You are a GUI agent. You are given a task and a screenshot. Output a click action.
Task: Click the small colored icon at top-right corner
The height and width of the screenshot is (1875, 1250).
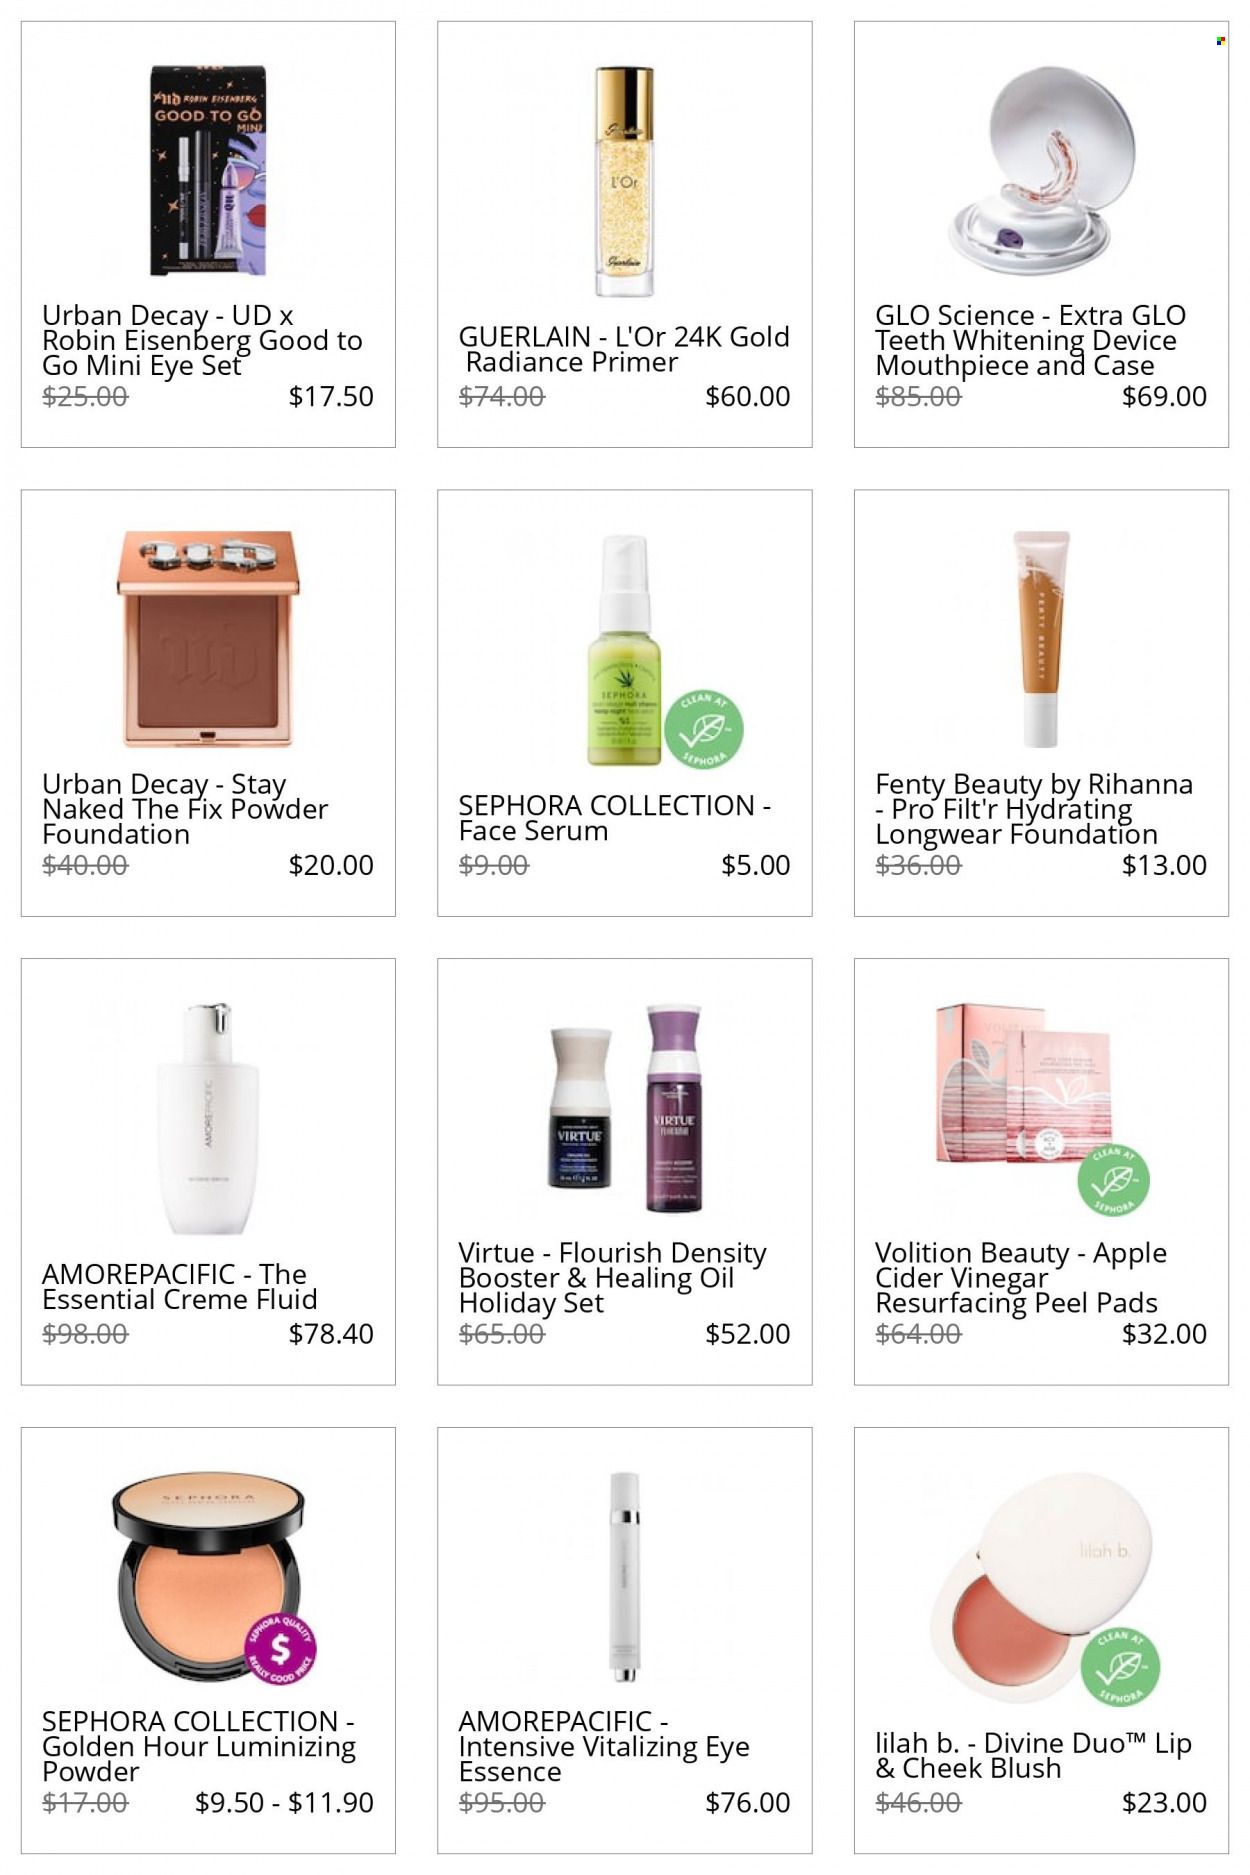click(x=1220, y=41)
